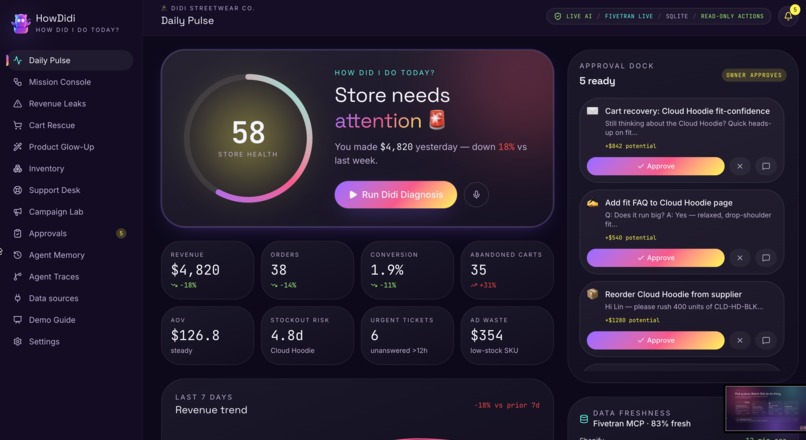Viewport: 806px width, 440px height.
Task: Click 'Fivetran MCP · 83% fresh' text
Action: tap(642, 424)
